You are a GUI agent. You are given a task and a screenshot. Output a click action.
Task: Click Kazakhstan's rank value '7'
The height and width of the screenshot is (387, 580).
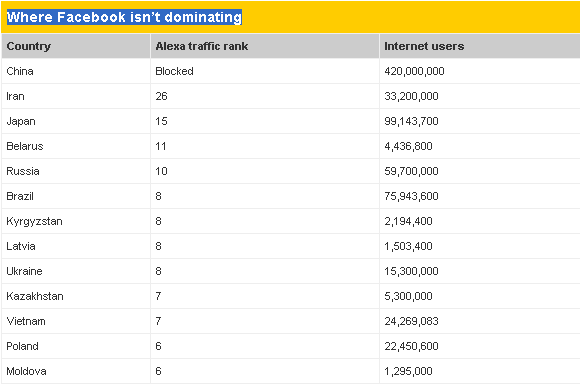point(158,296)
